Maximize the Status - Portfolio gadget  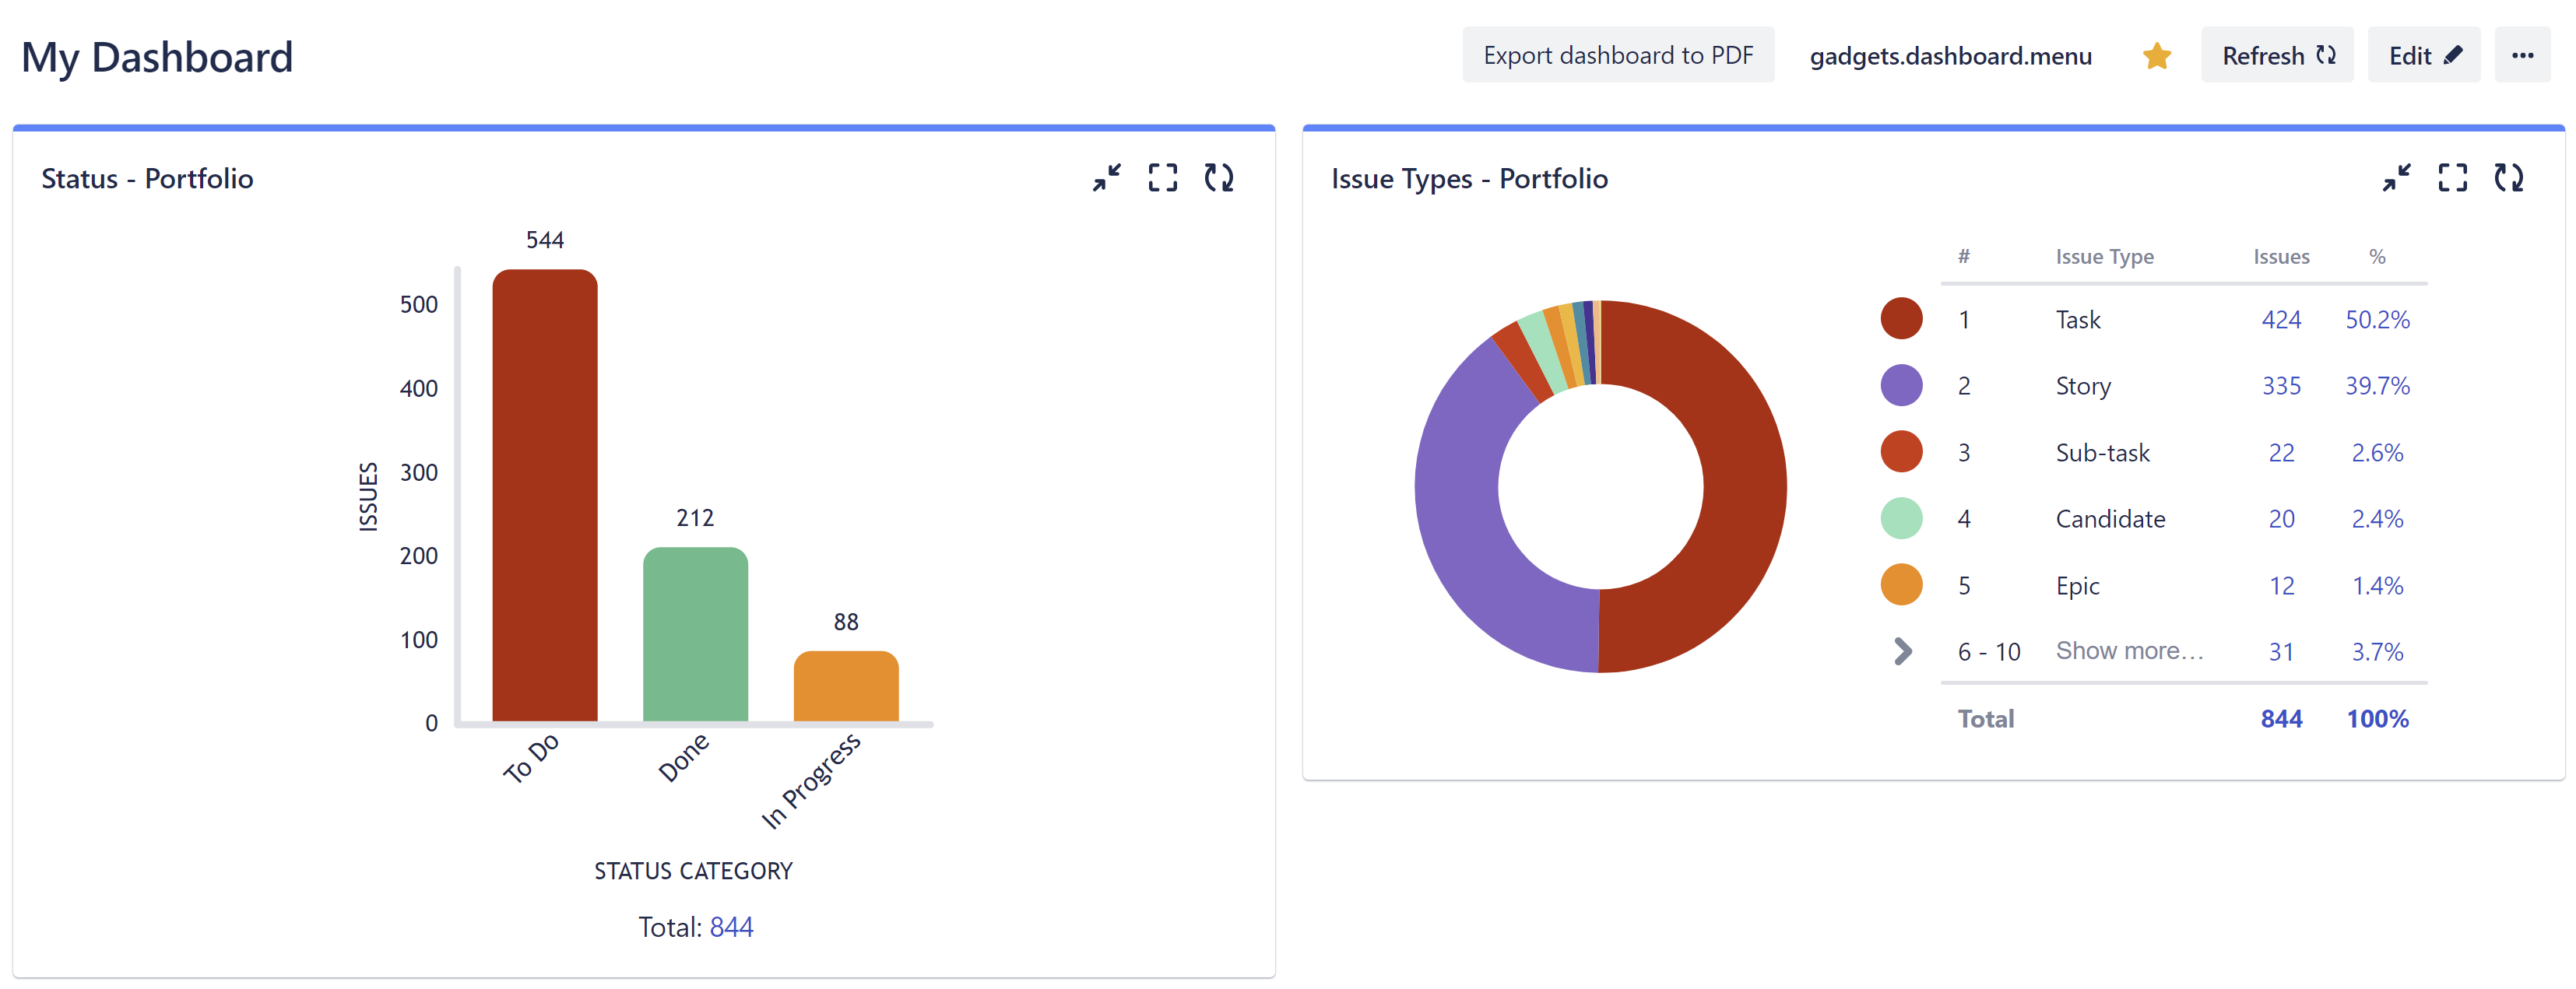tap(1163, 178)
